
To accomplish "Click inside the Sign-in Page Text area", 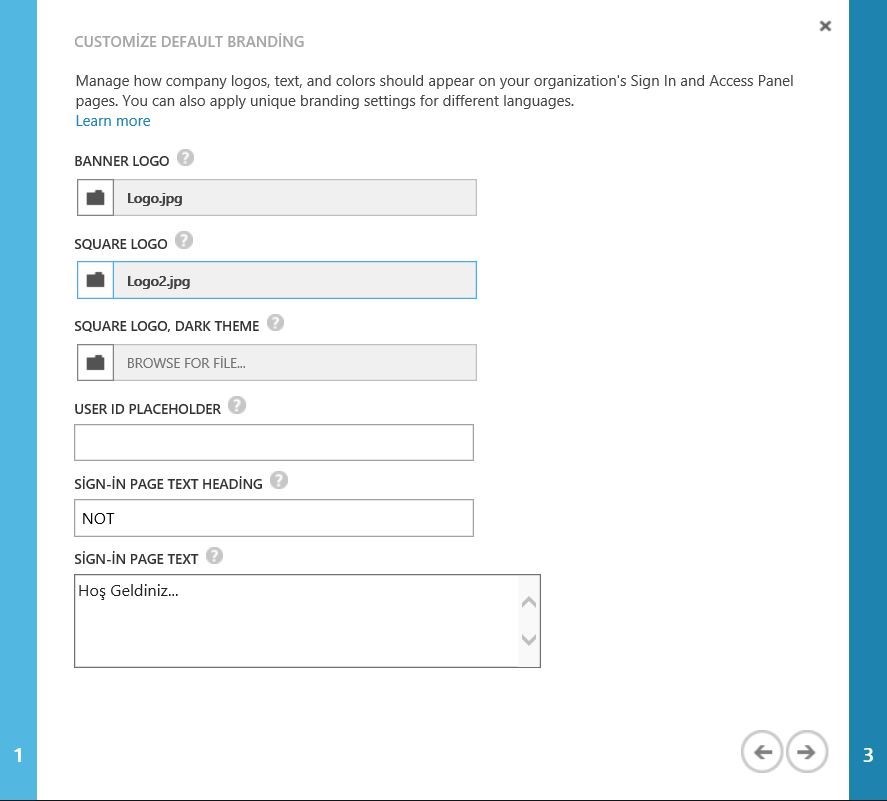I will [x=297, y=620].
